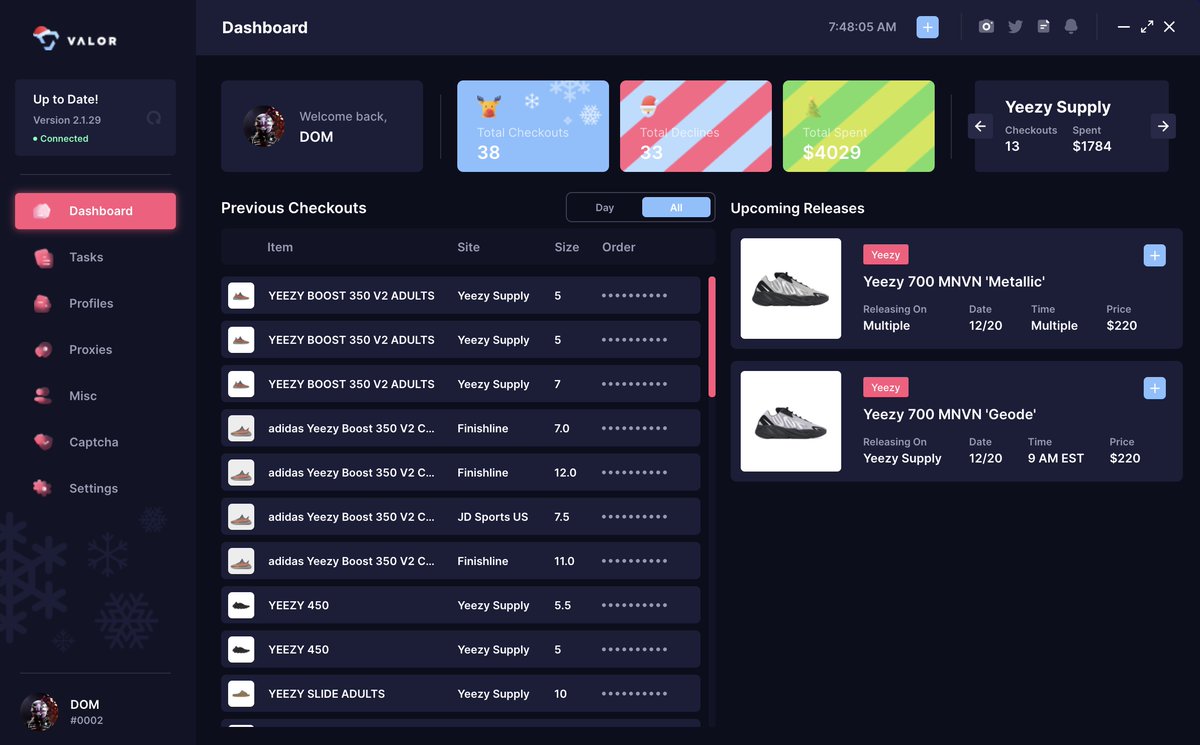The width and height of the screenshot is (1200, 745).
Task: Click the Dashboard sidebar icon
Action: point(42,211)
